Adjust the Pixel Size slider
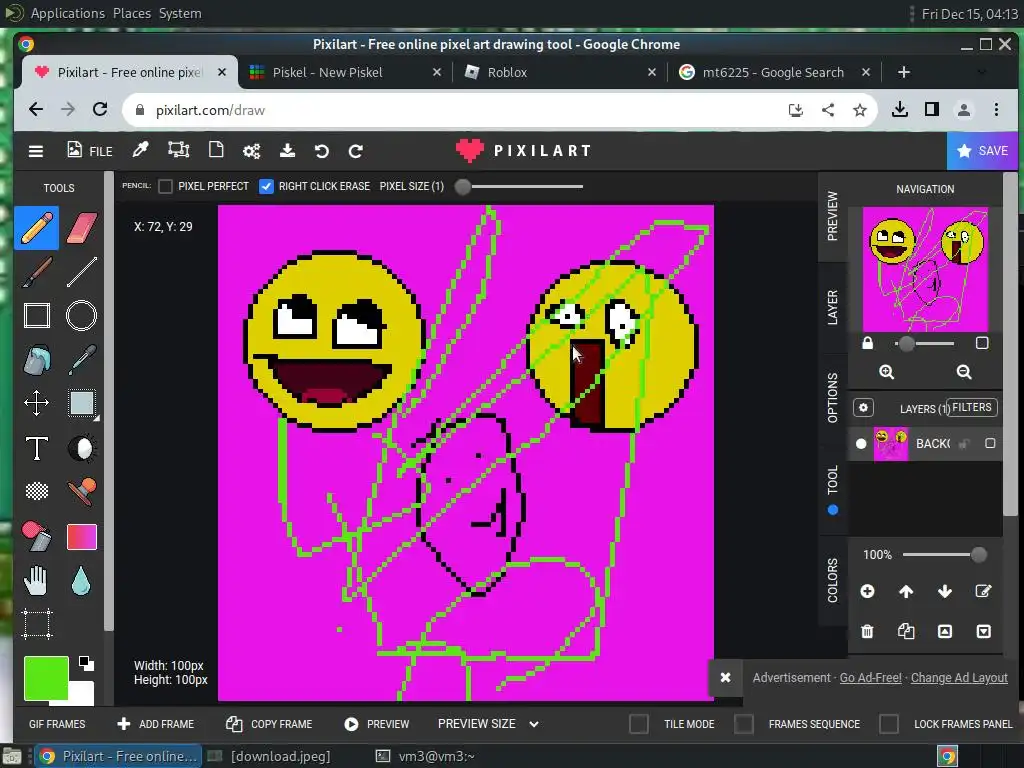The image size is (1024, 768). coord(520,187)
